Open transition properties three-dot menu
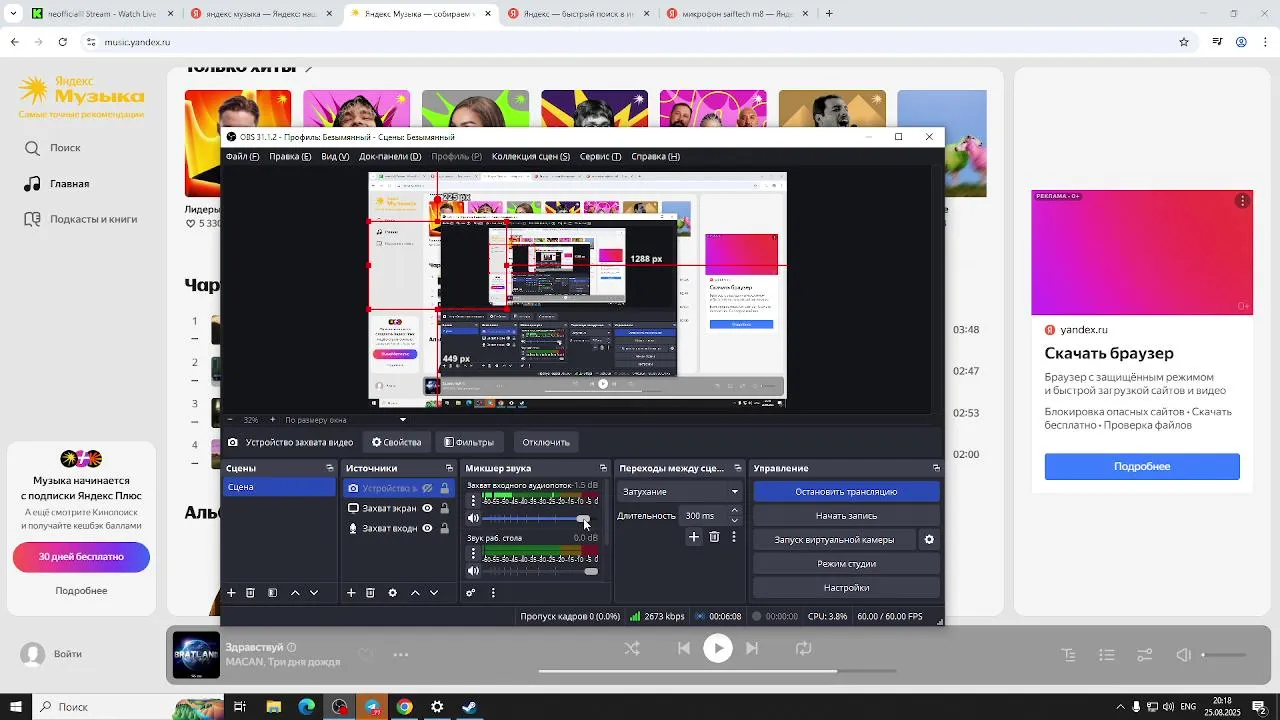Viewport: 1280px width, 720px height. pyautogui.click(x=734, y=537)
